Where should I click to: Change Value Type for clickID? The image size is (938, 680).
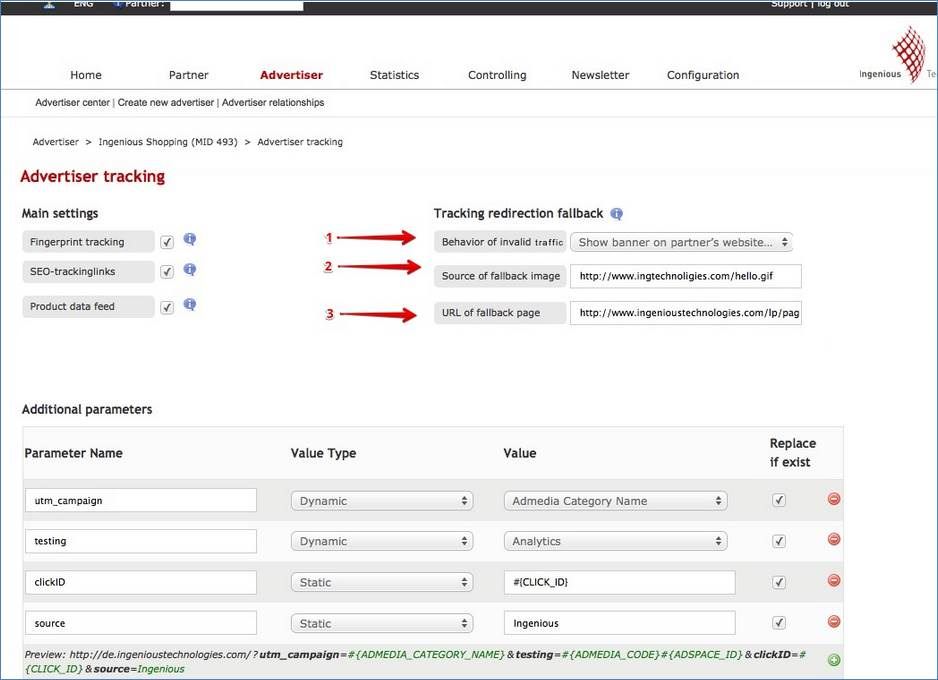tap(382, 583)
